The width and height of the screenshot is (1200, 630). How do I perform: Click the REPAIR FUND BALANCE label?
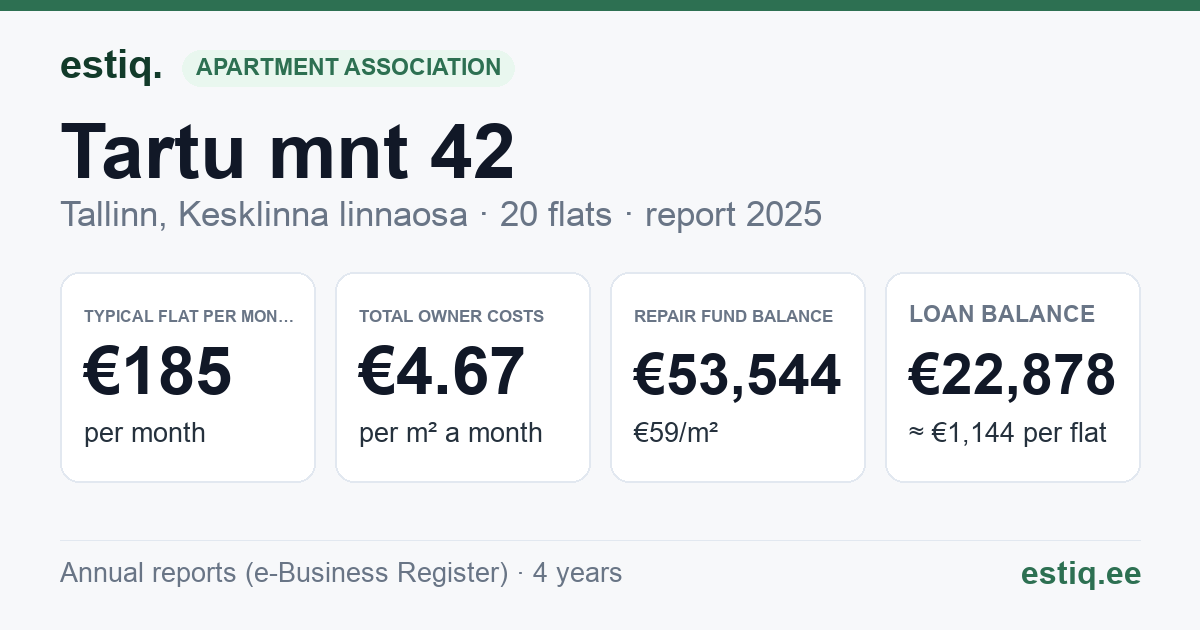pos(733,316)
